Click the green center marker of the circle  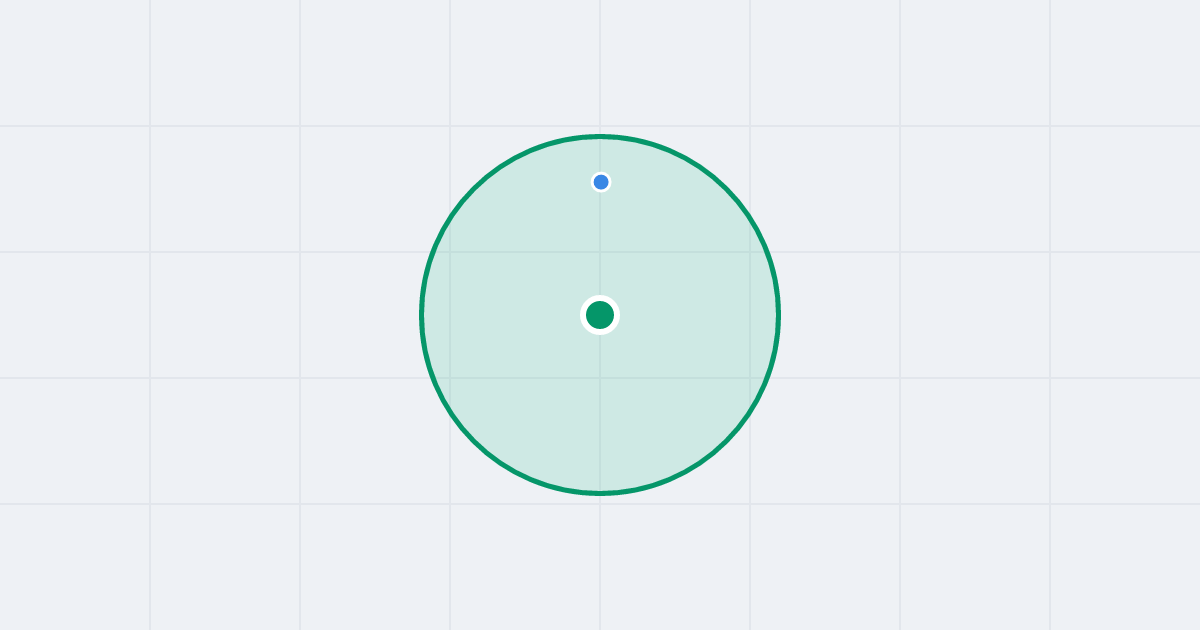(600, 315)
